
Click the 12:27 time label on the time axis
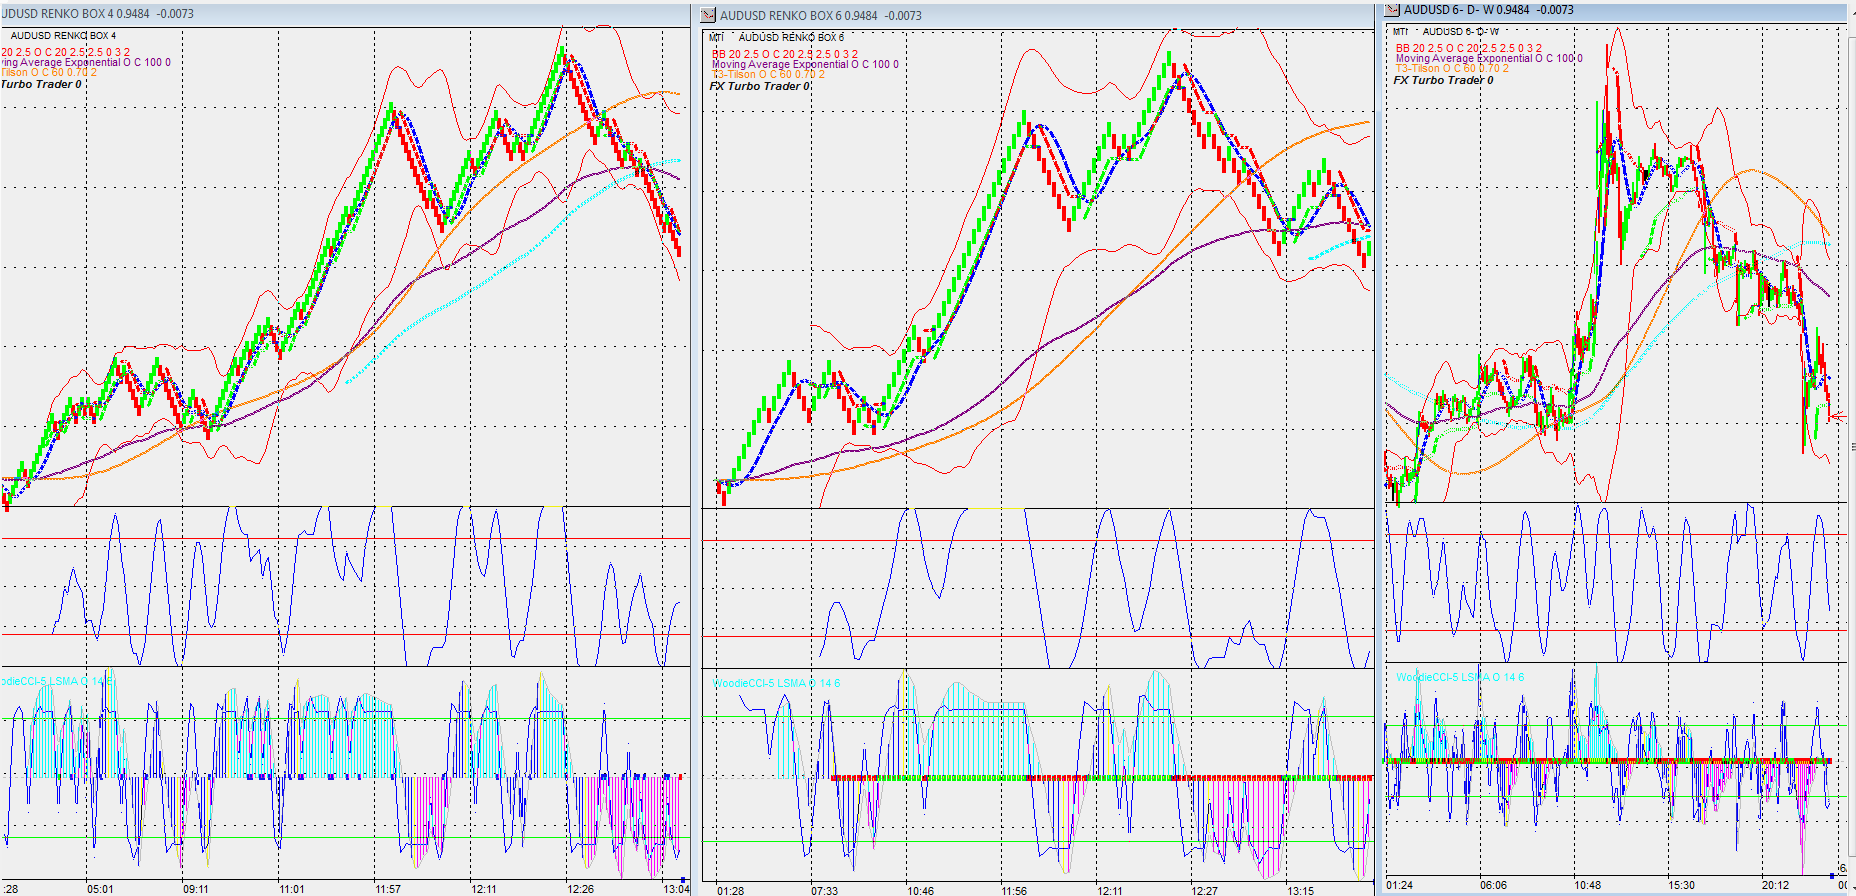[x=1205, y=890]
